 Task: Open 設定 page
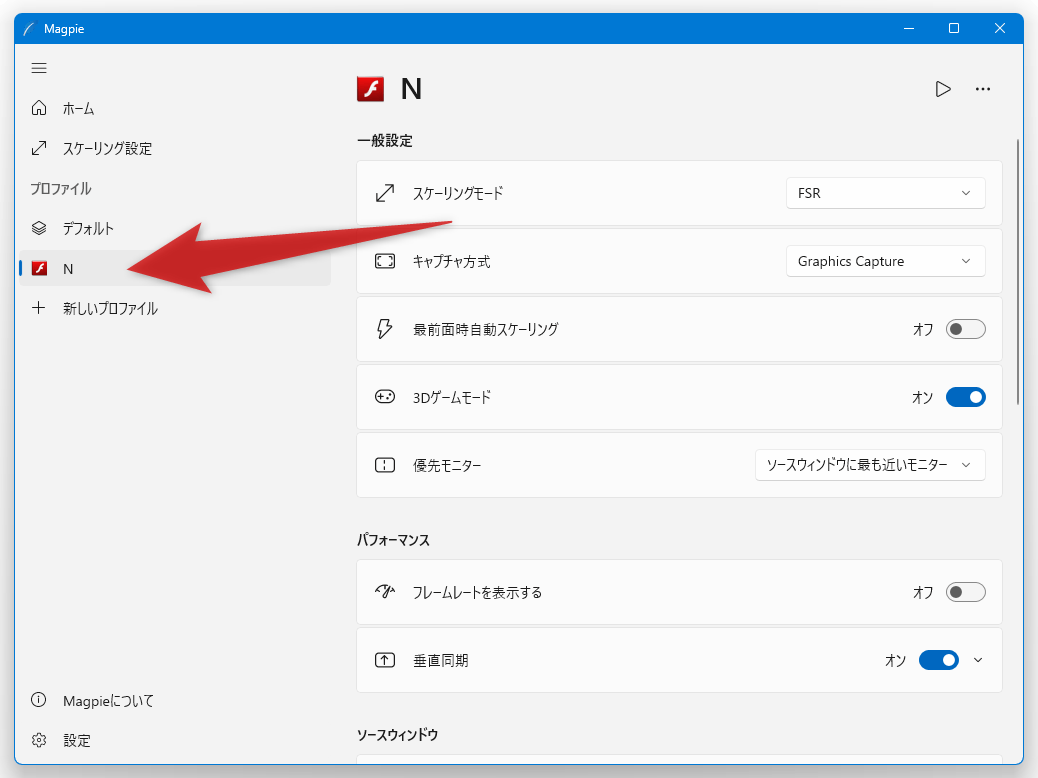pos(175,740)
